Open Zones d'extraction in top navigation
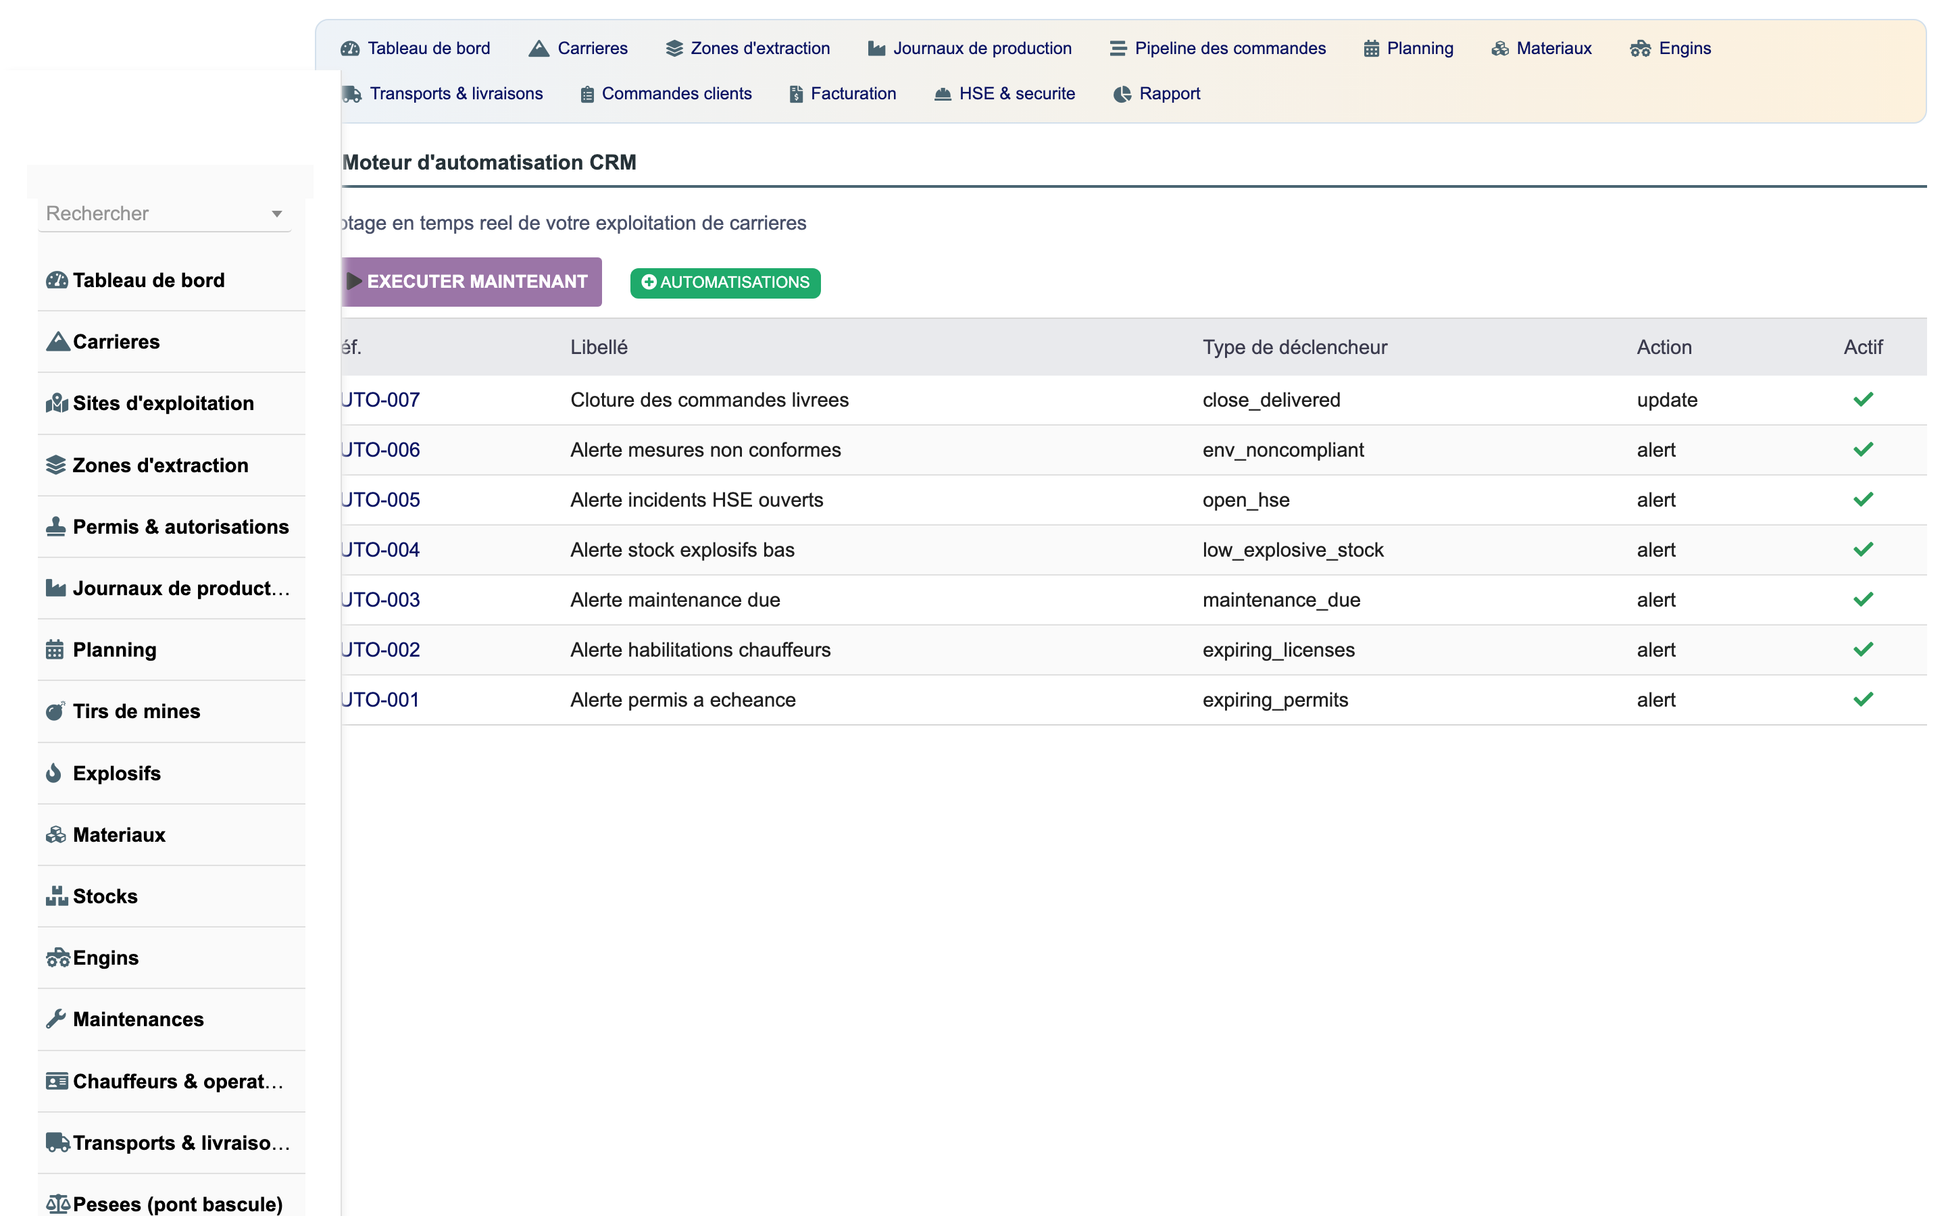 pyautogui.click(x=748, y=48)
